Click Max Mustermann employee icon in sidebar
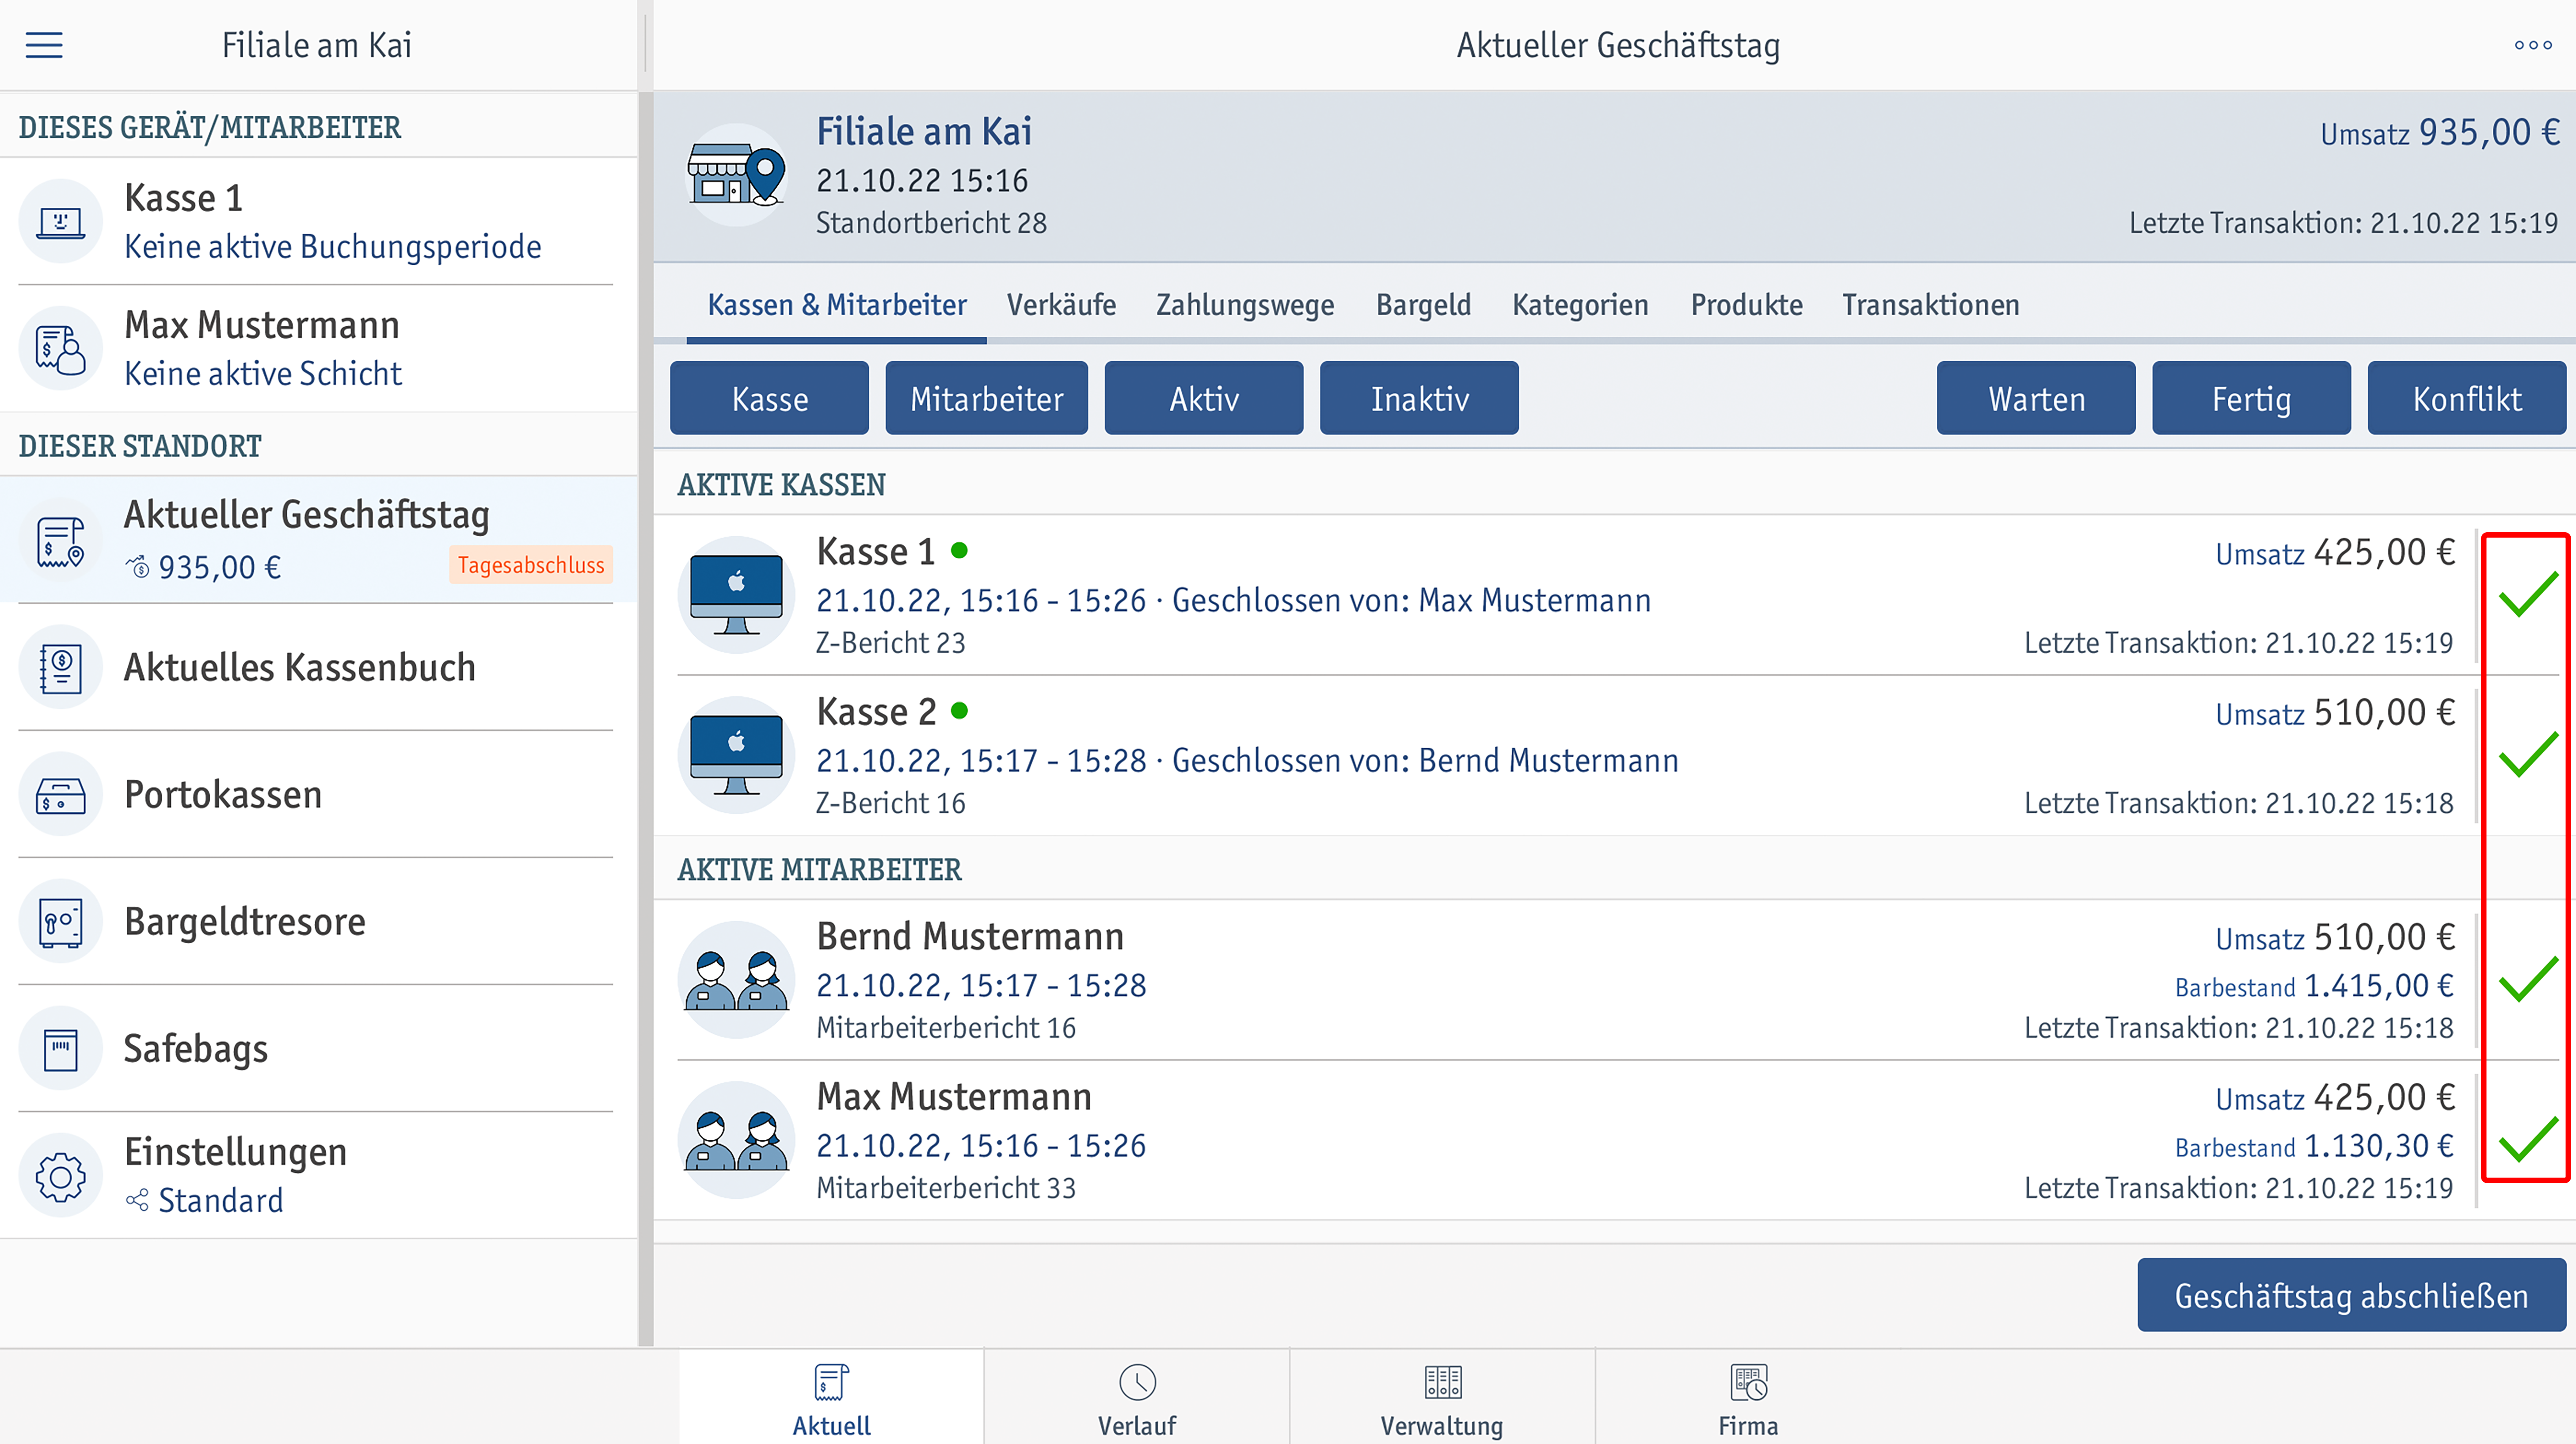This screenshot has height=1444, width=2576. tap(61, 348)
